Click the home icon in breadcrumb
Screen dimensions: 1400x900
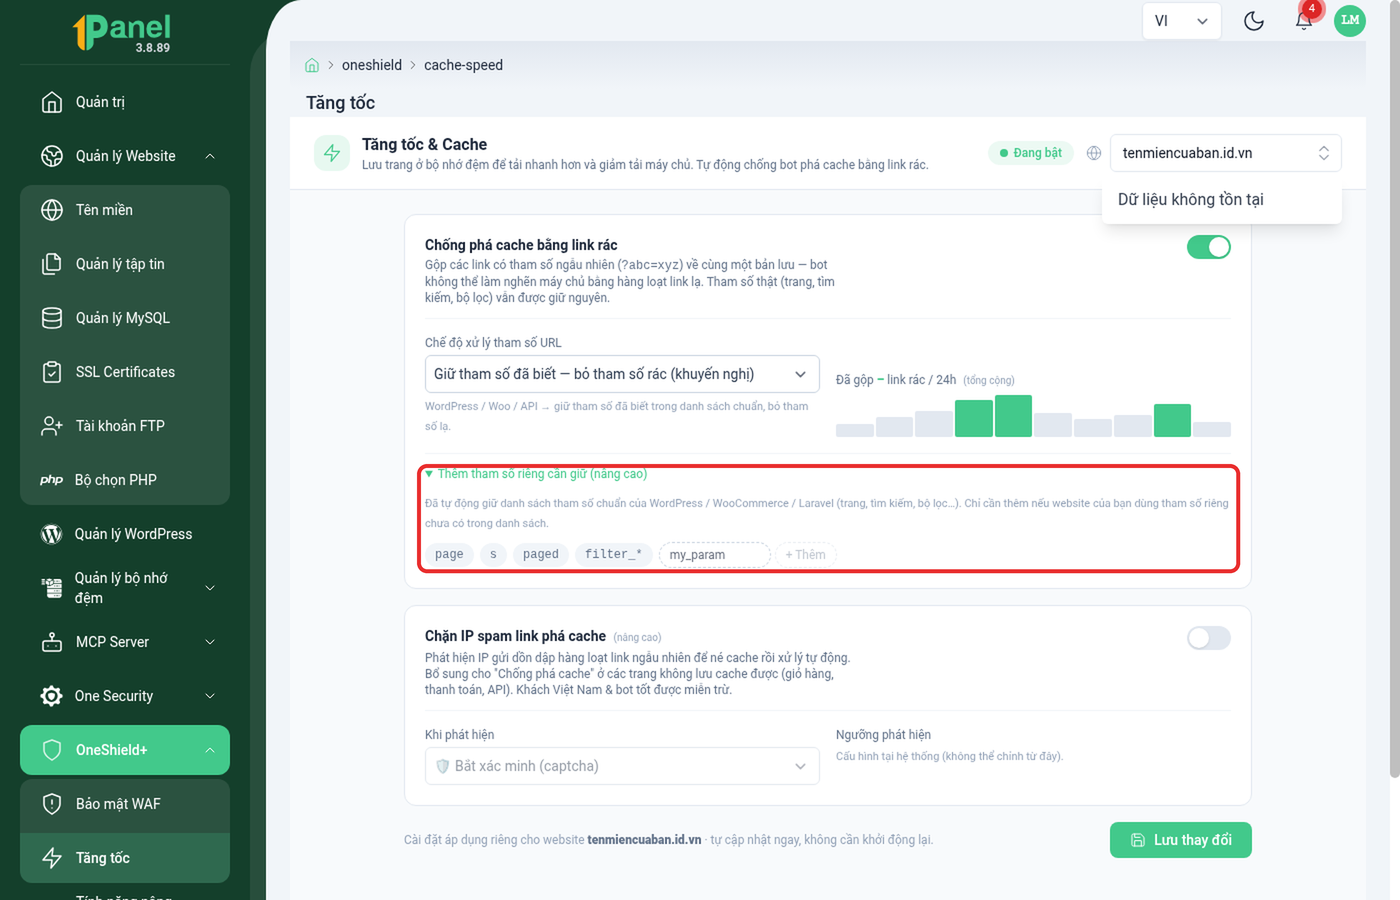tap(312, 65)
